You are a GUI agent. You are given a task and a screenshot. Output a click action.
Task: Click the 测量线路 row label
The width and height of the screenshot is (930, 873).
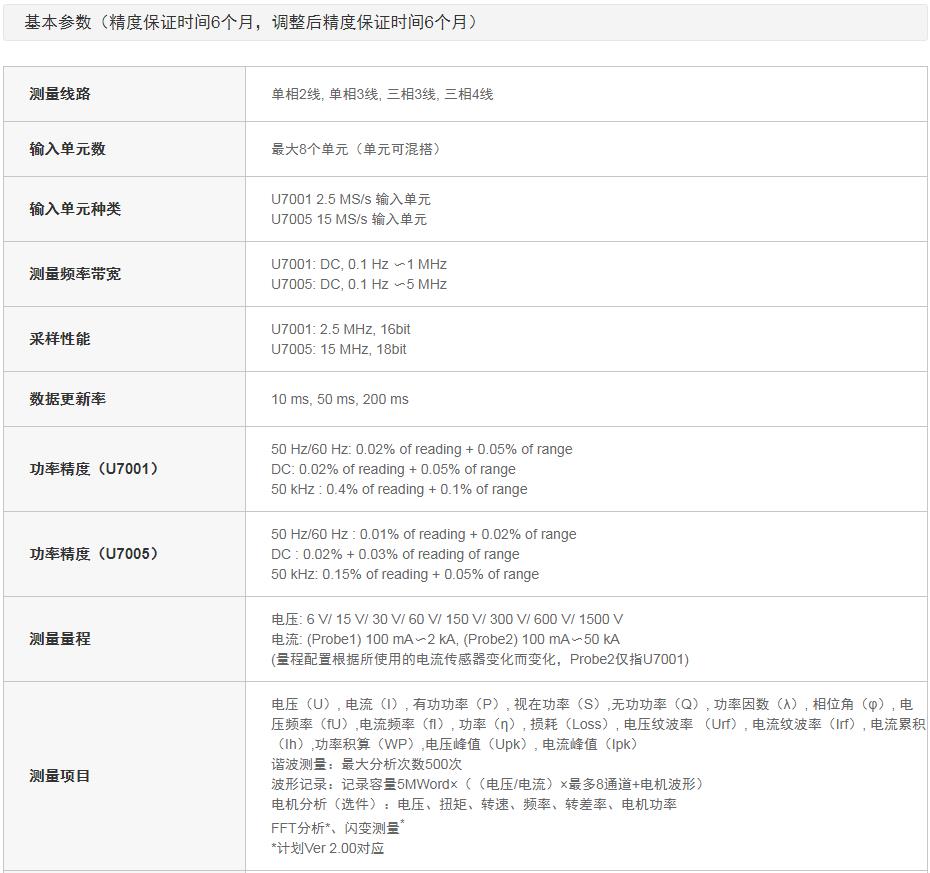coord(60,94)
